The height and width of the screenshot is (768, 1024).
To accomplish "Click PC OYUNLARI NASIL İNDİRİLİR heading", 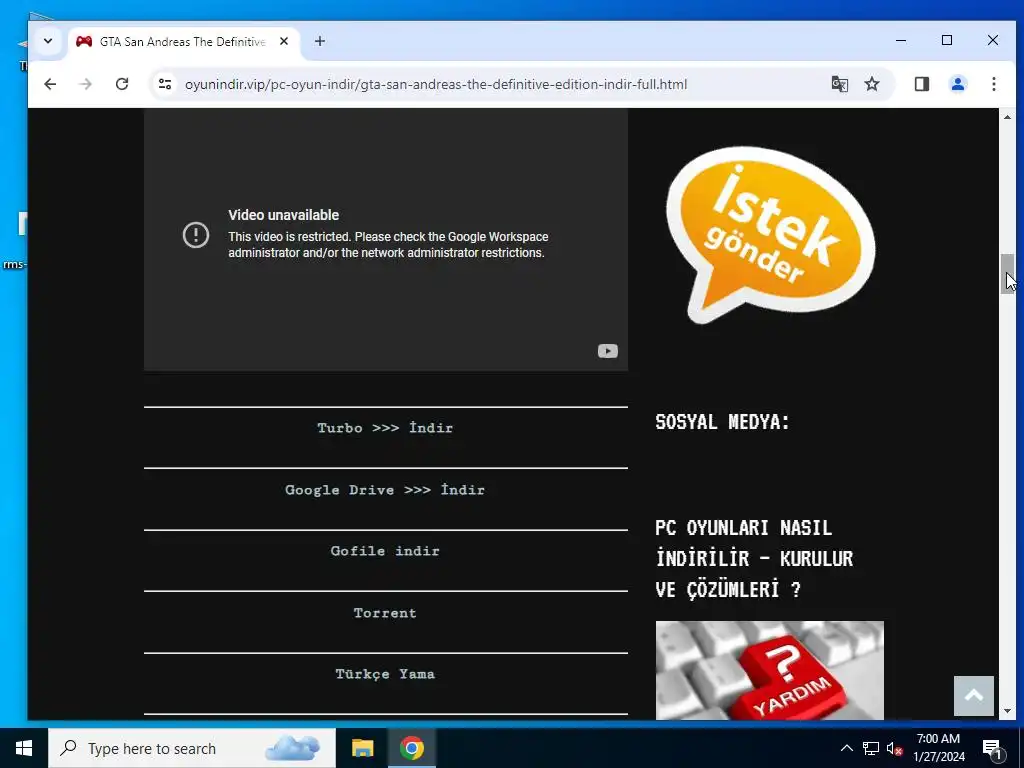I will [754, 558].
